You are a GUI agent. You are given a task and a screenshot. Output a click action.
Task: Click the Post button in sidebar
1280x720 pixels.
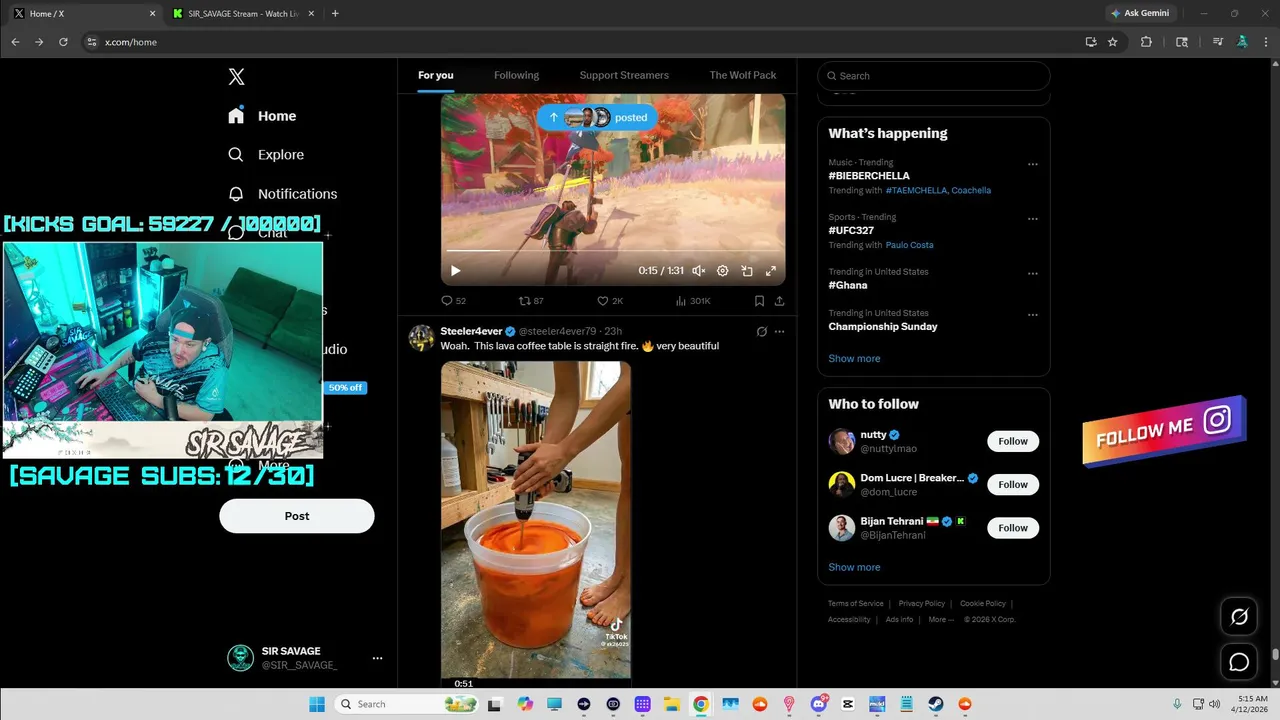point(297,516)
